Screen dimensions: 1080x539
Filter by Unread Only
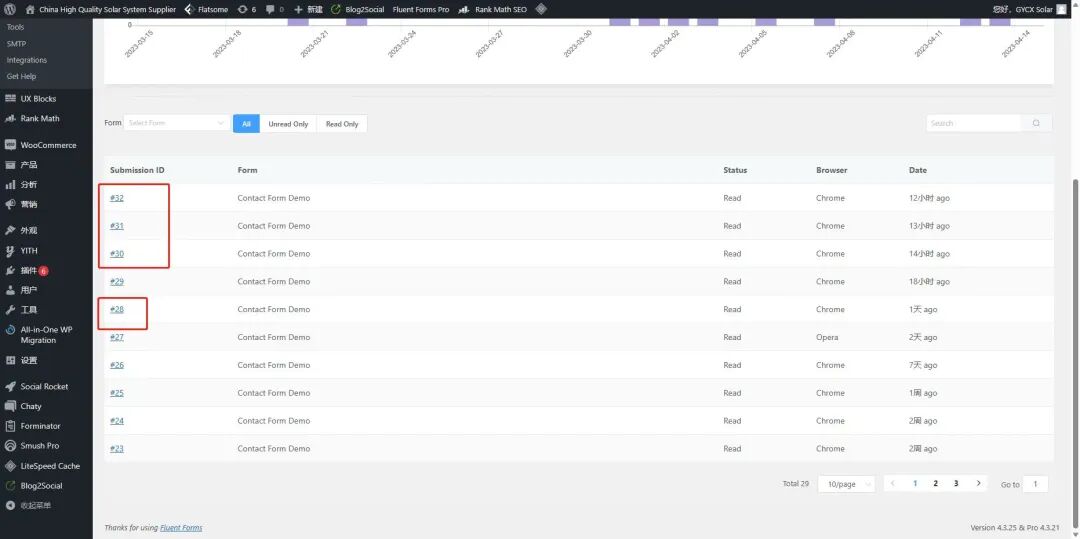click(289, 124)
